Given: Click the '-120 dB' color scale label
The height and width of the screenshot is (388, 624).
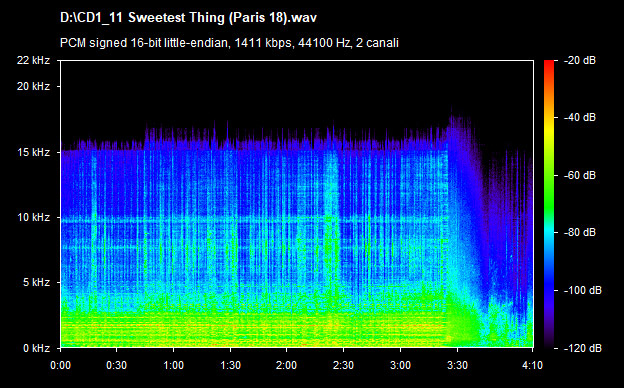Looking at the screenshot, I should [x=583, y=348].
